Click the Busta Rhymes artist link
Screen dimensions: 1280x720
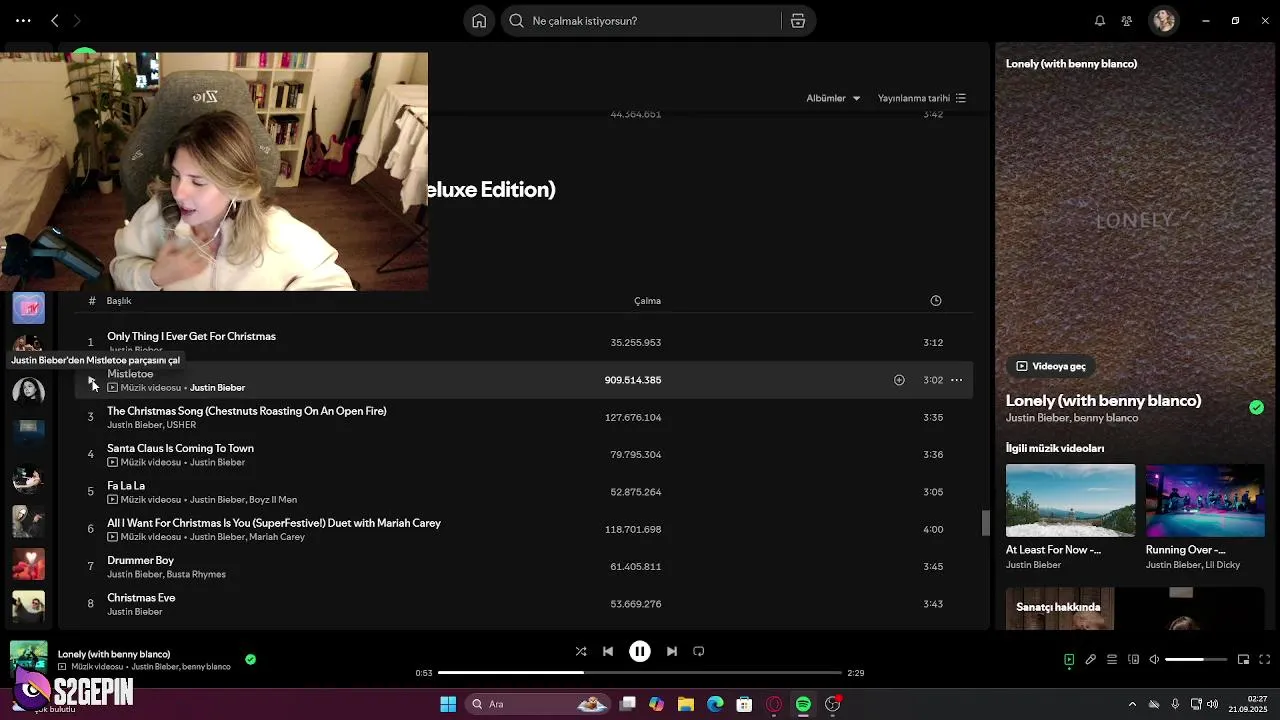196,575
